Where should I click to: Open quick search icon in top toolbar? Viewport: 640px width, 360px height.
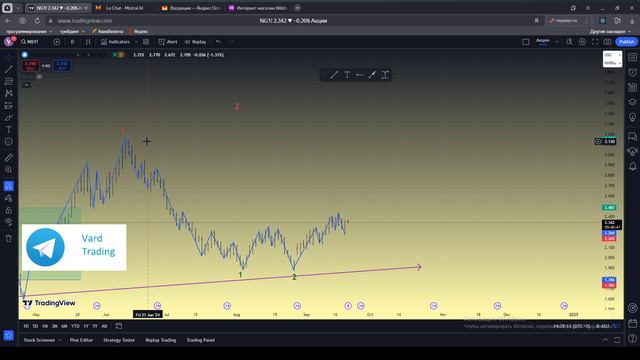click(x=569, y=42)
